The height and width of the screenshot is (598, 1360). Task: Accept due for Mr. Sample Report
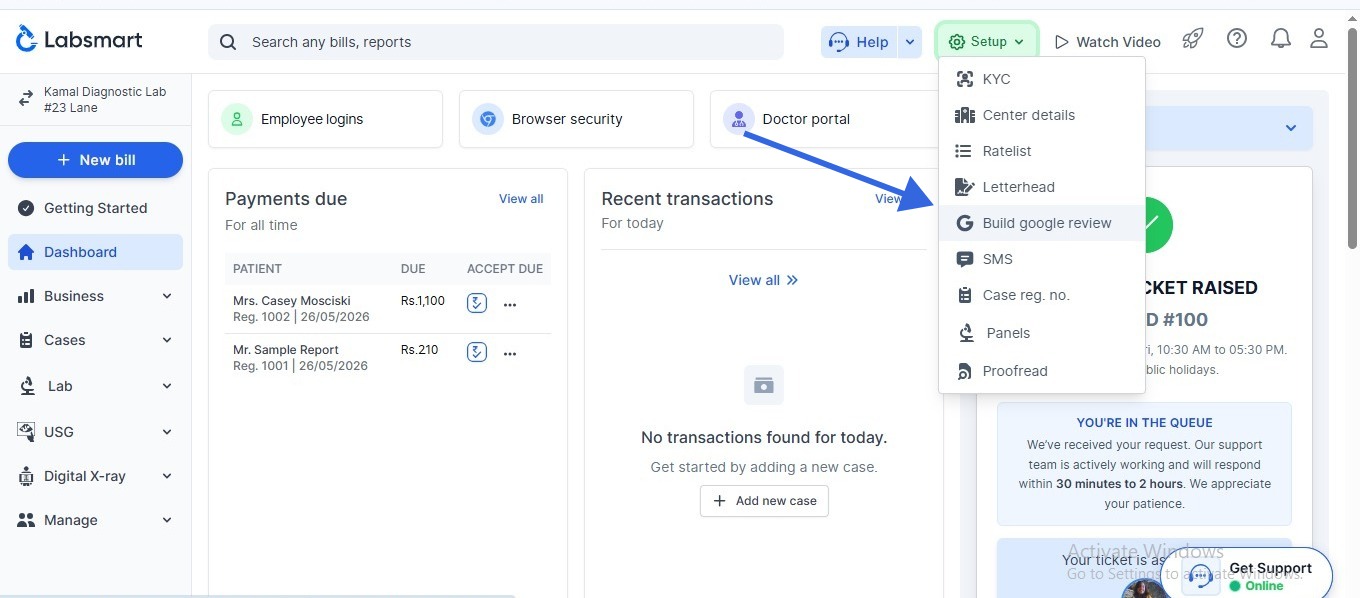[477, 351]
